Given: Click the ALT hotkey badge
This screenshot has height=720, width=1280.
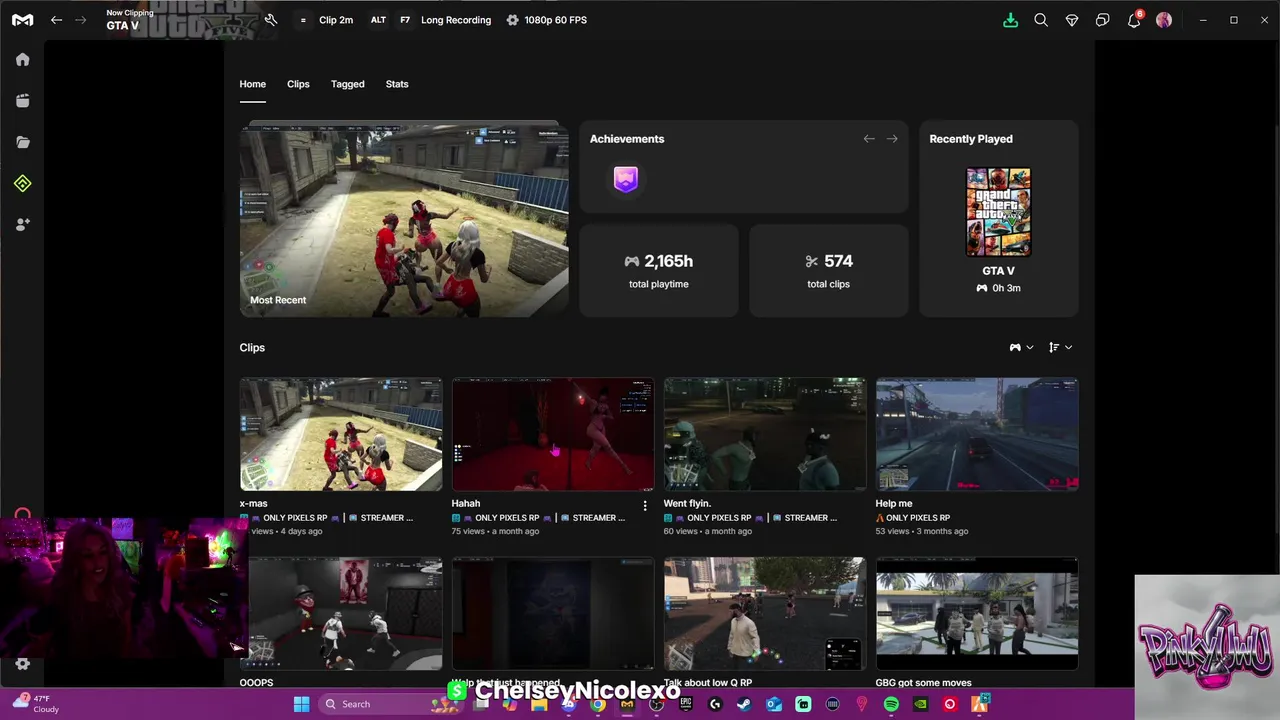Looking at the screenshot, I should 378,20.
